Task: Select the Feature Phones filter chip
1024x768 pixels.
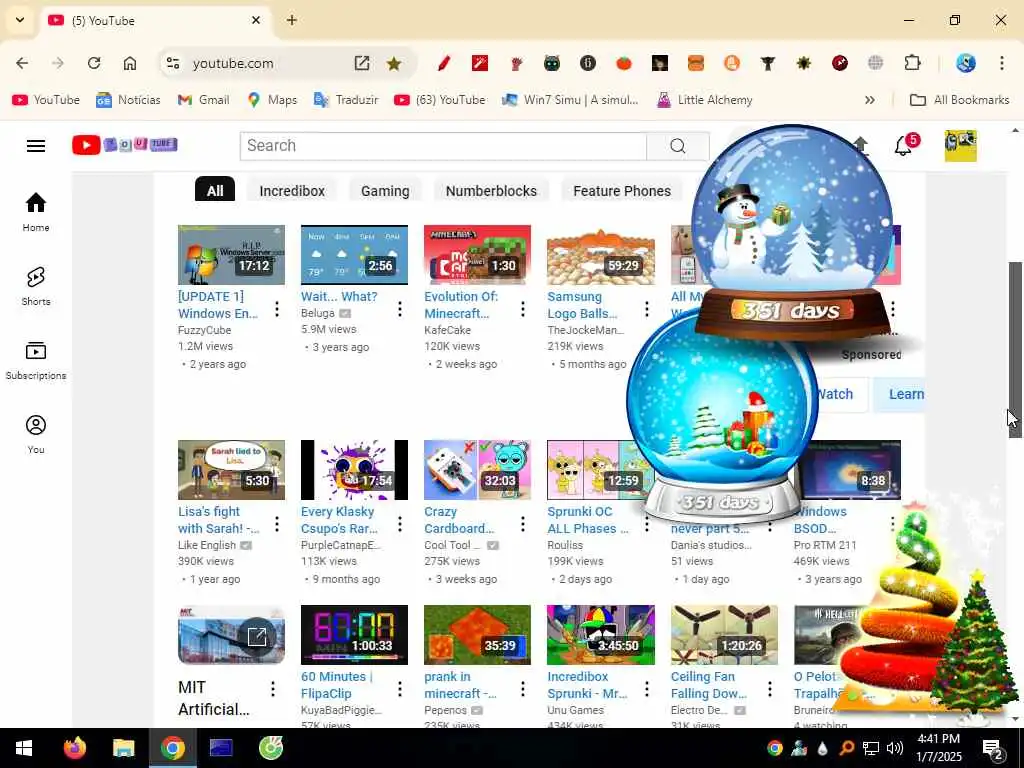Action: [x=622, y=191]
